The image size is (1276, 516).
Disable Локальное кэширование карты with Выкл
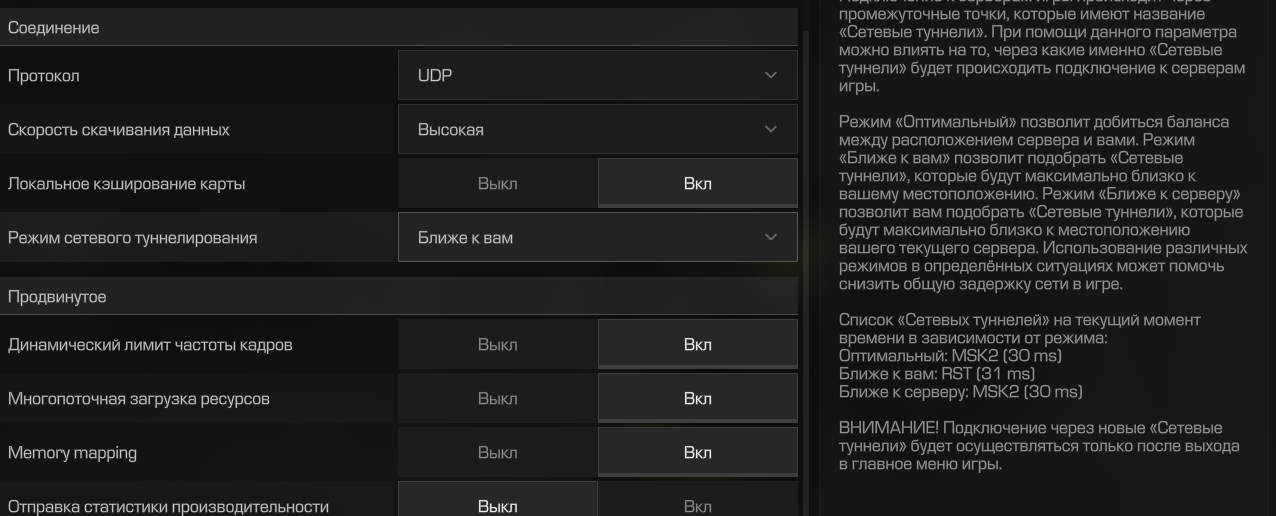498,184
